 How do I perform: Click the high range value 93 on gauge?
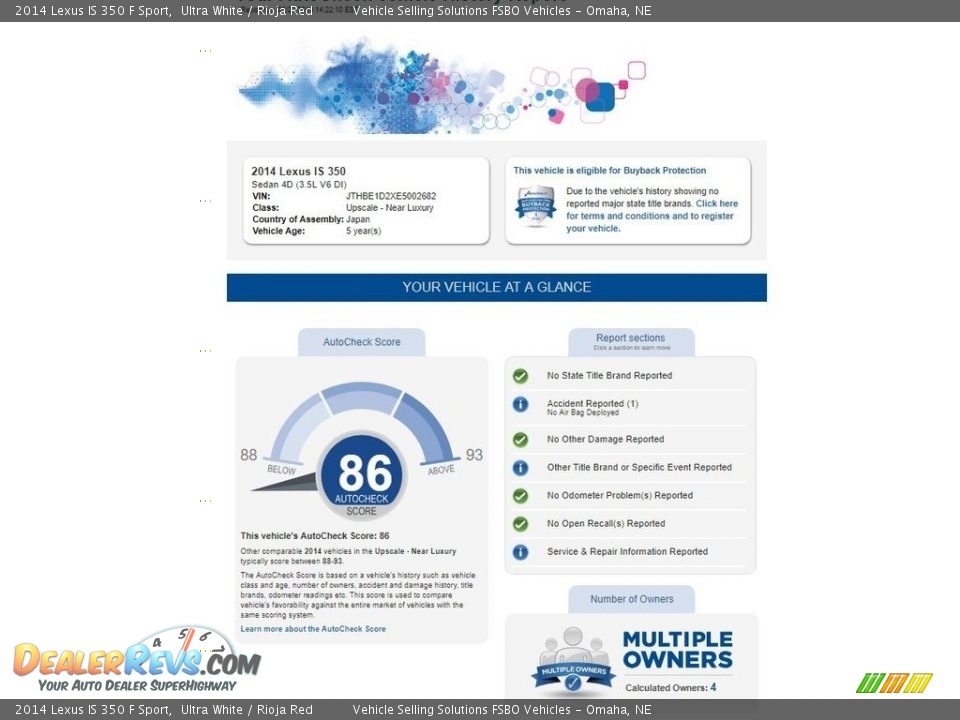click(x=474, y=455)
